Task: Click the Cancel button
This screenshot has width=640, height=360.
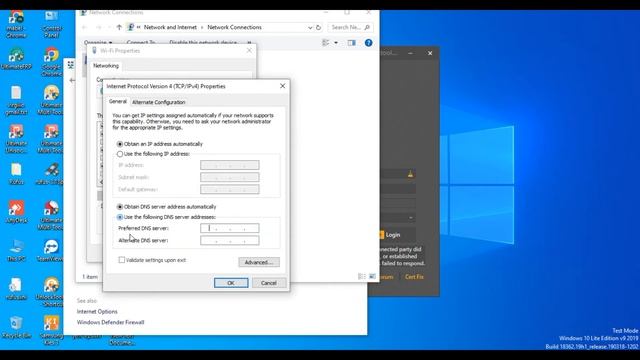Action: tap(269, 283)
